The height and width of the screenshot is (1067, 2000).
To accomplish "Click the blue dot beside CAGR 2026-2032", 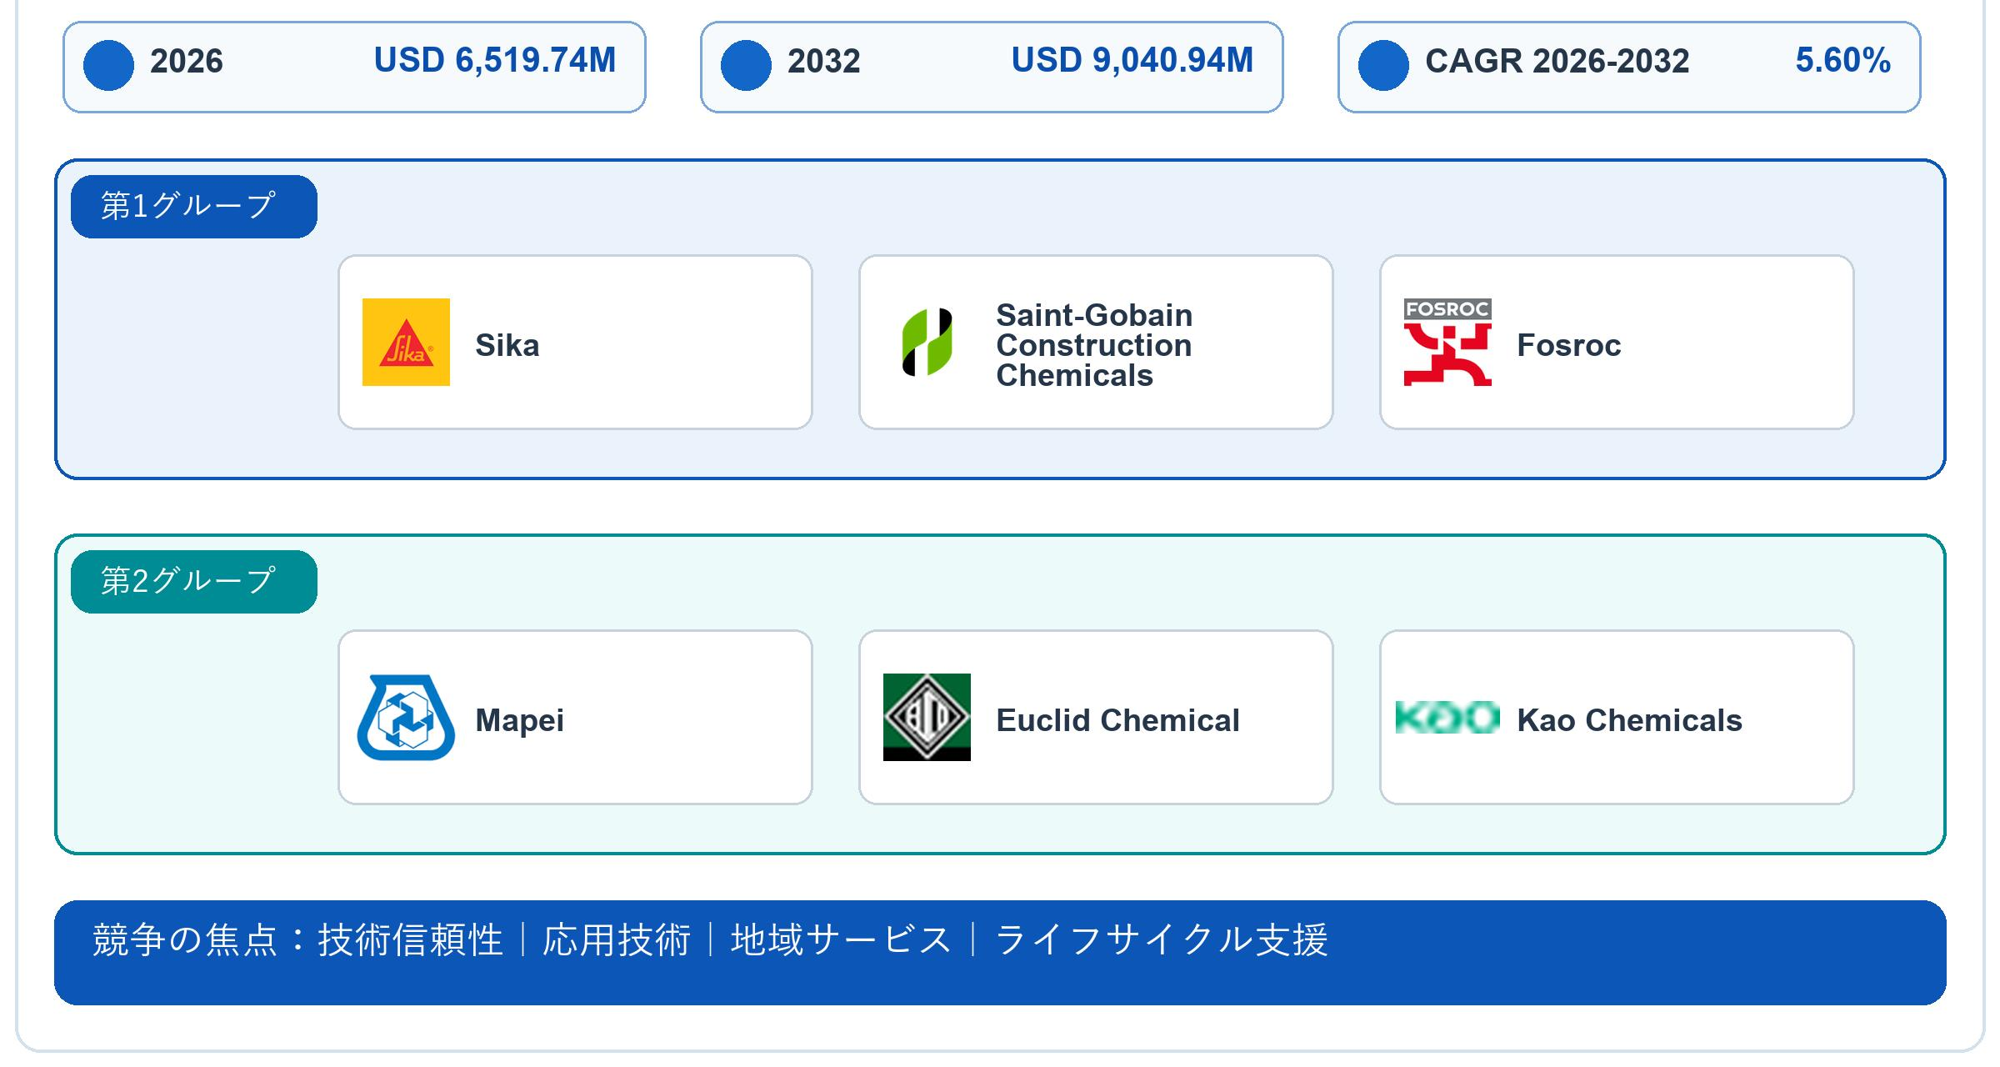I will (x=1384, y=65).
